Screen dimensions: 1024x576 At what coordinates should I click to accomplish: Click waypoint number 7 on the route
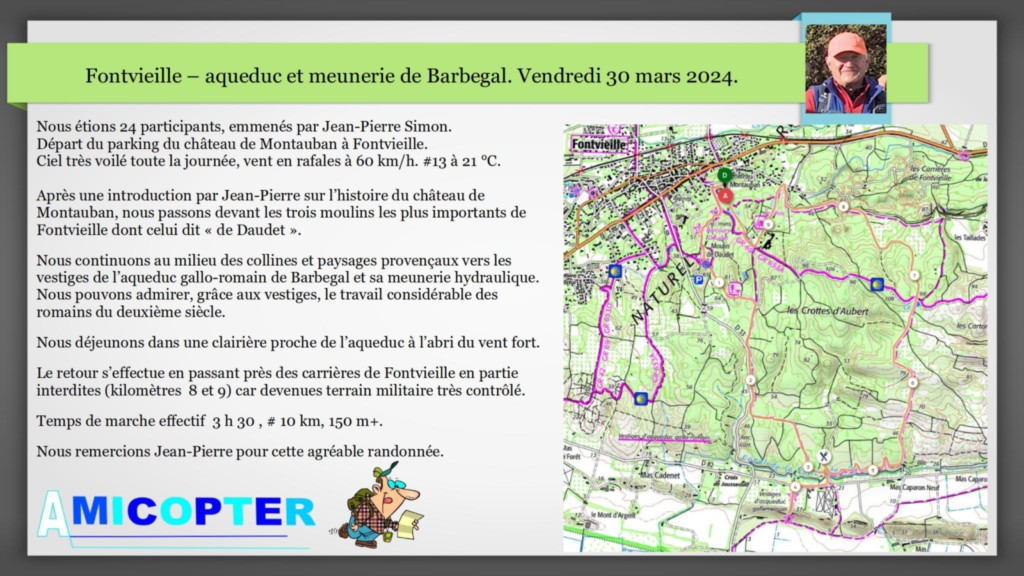point(914,276)
